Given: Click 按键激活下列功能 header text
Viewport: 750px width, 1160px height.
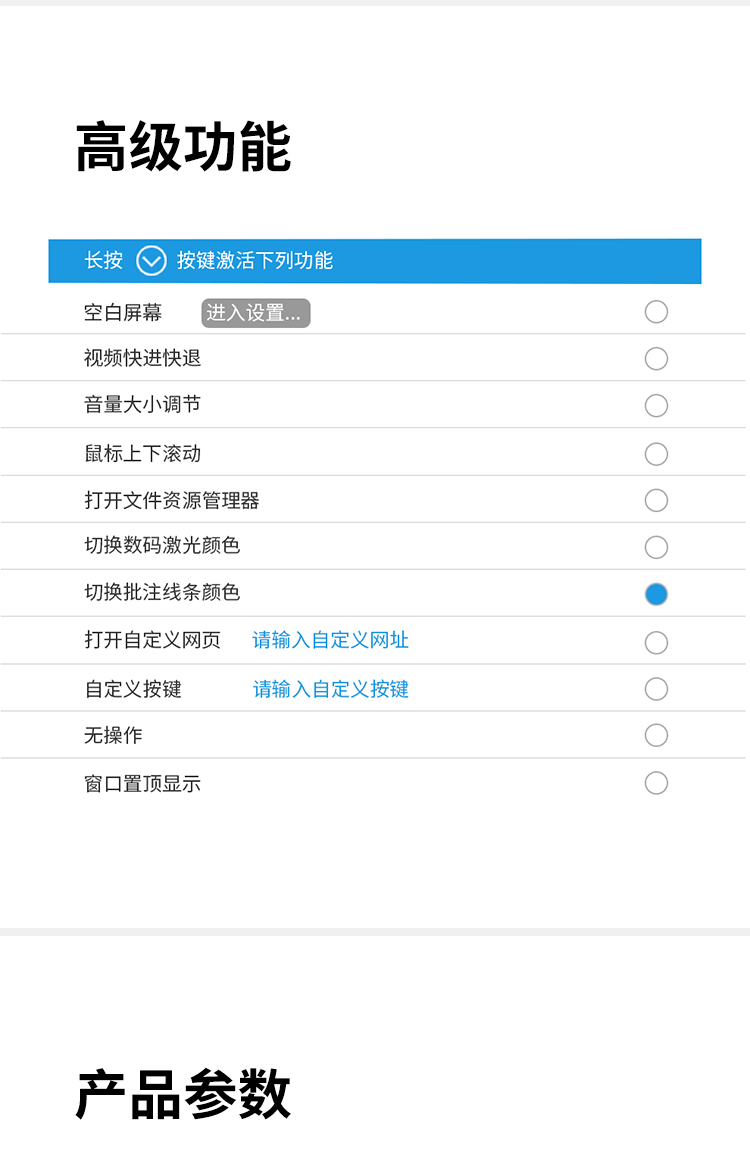Looking at the screenshot, I should [x=255, y=260].
